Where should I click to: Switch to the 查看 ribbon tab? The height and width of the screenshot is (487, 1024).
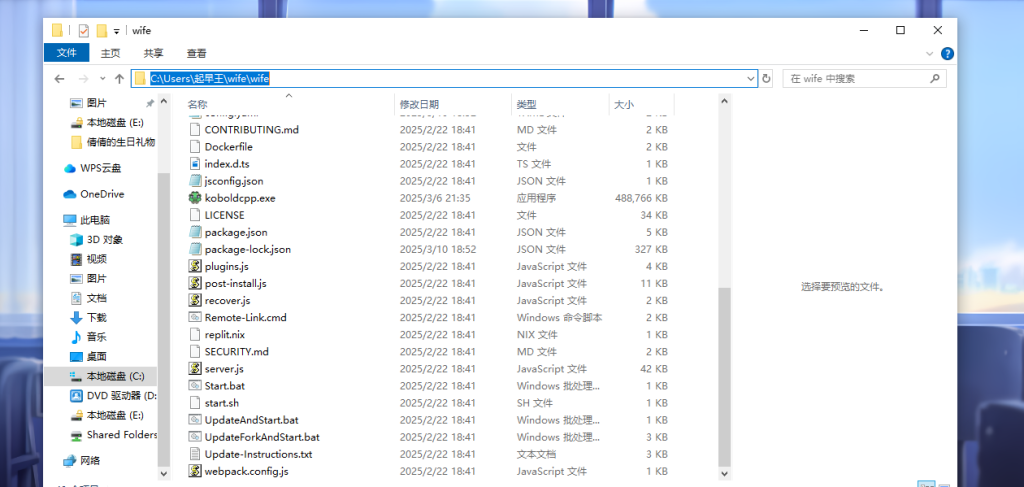[x=196, y=53]
